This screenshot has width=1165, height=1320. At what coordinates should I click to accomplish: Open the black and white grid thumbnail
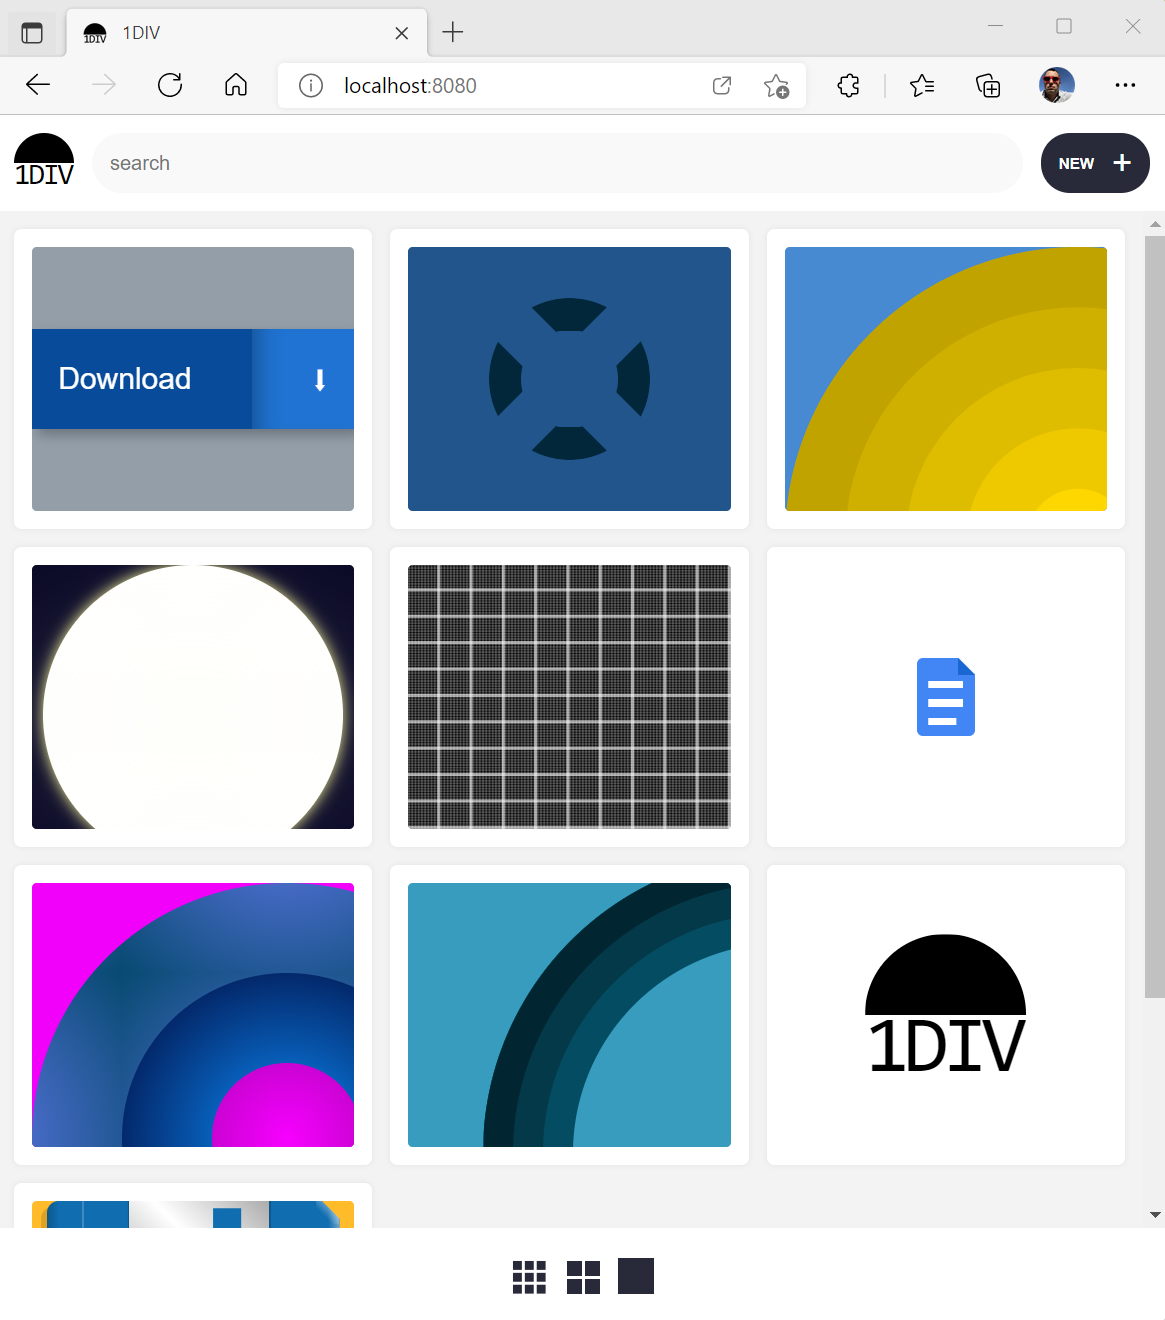tap(569, 697)
